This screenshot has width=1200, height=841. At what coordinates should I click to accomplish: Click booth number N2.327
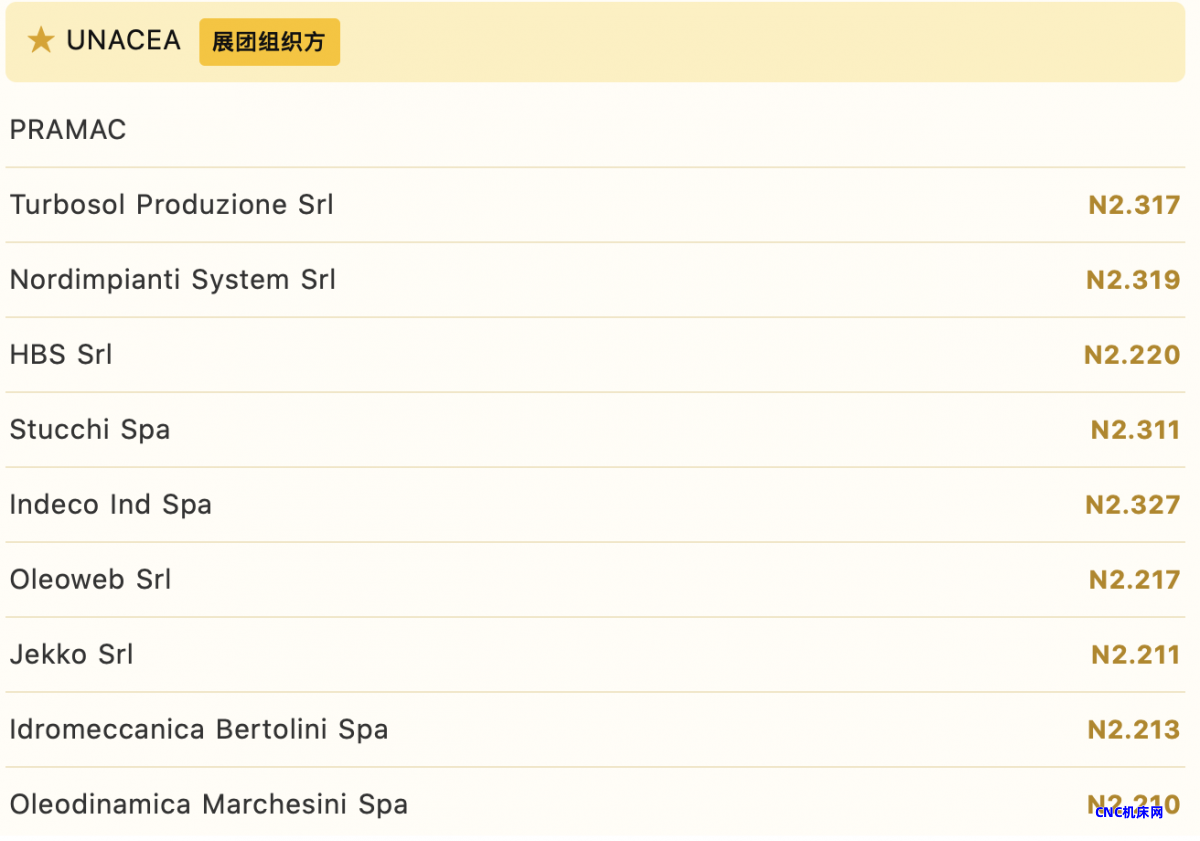[x=1133, y=505]
